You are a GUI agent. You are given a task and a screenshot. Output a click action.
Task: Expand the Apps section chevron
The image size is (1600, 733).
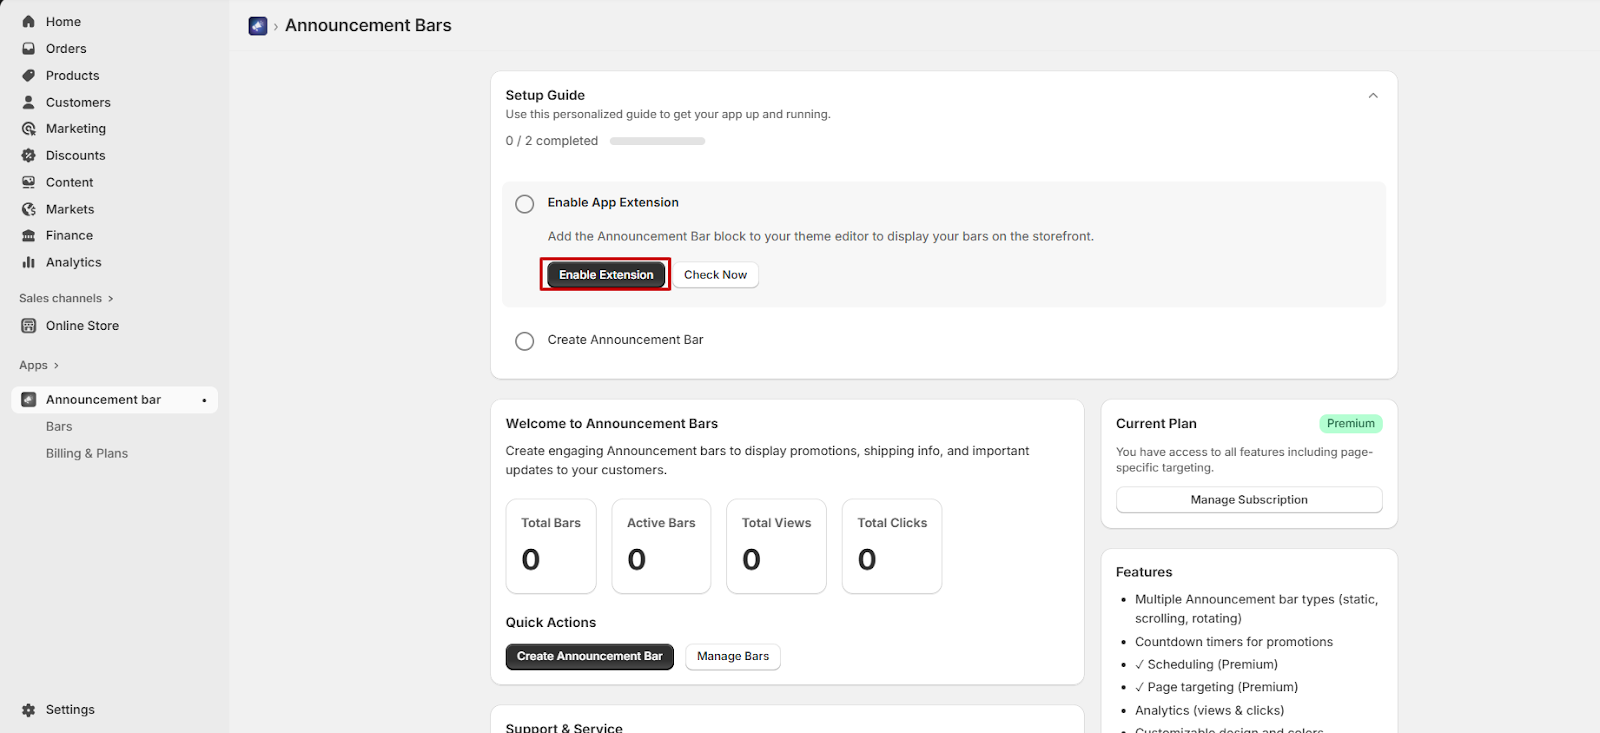(x=56, y=366)
